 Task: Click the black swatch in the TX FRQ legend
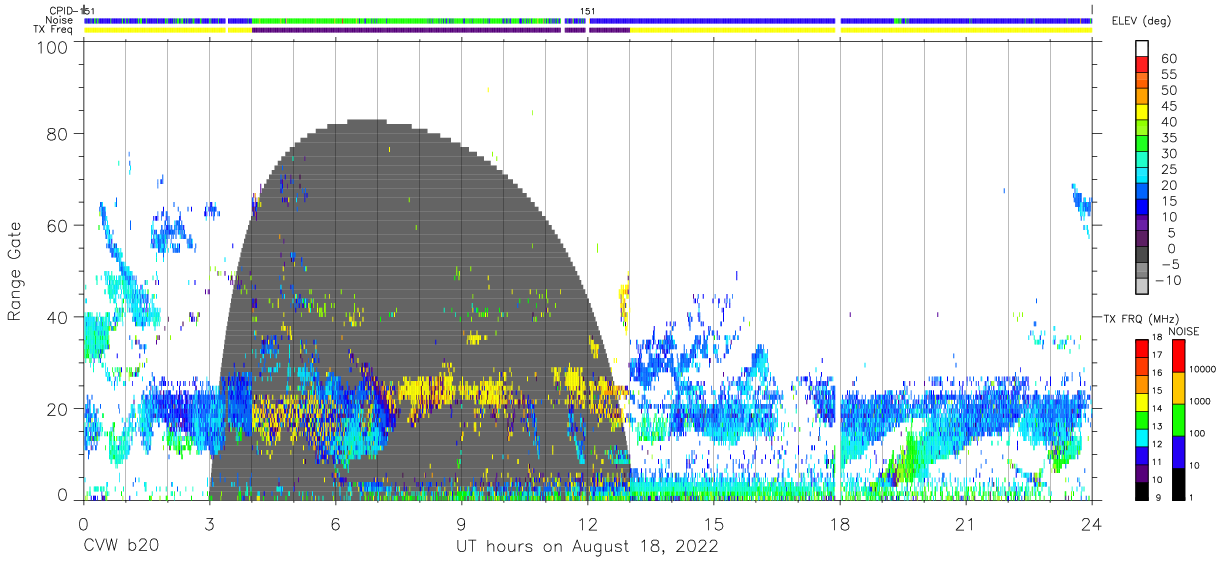(x=1141, y=490)
